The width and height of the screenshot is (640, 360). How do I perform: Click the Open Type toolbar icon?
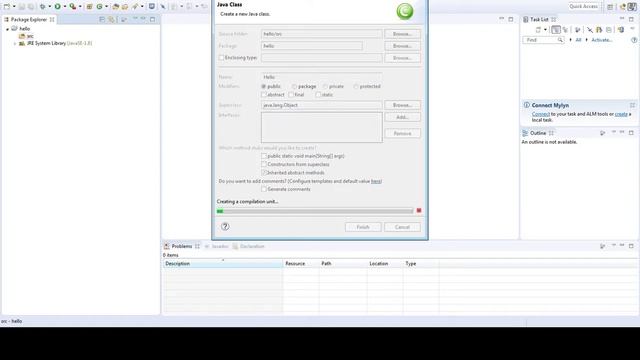click(x=116, y=7)
